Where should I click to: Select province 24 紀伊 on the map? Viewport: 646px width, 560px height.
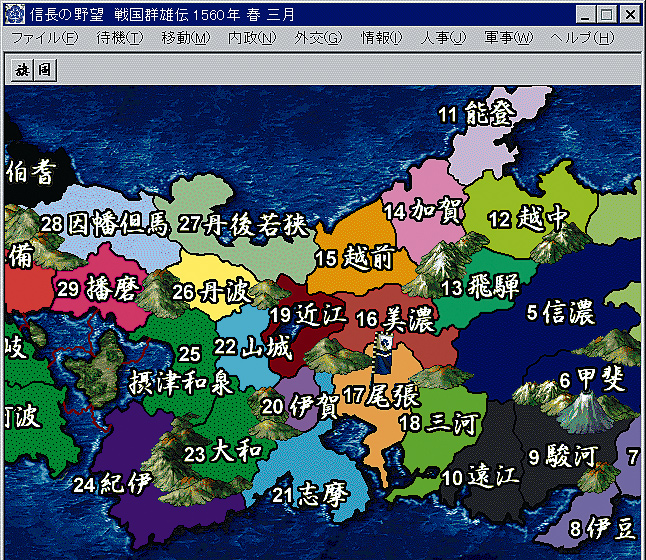113,483
